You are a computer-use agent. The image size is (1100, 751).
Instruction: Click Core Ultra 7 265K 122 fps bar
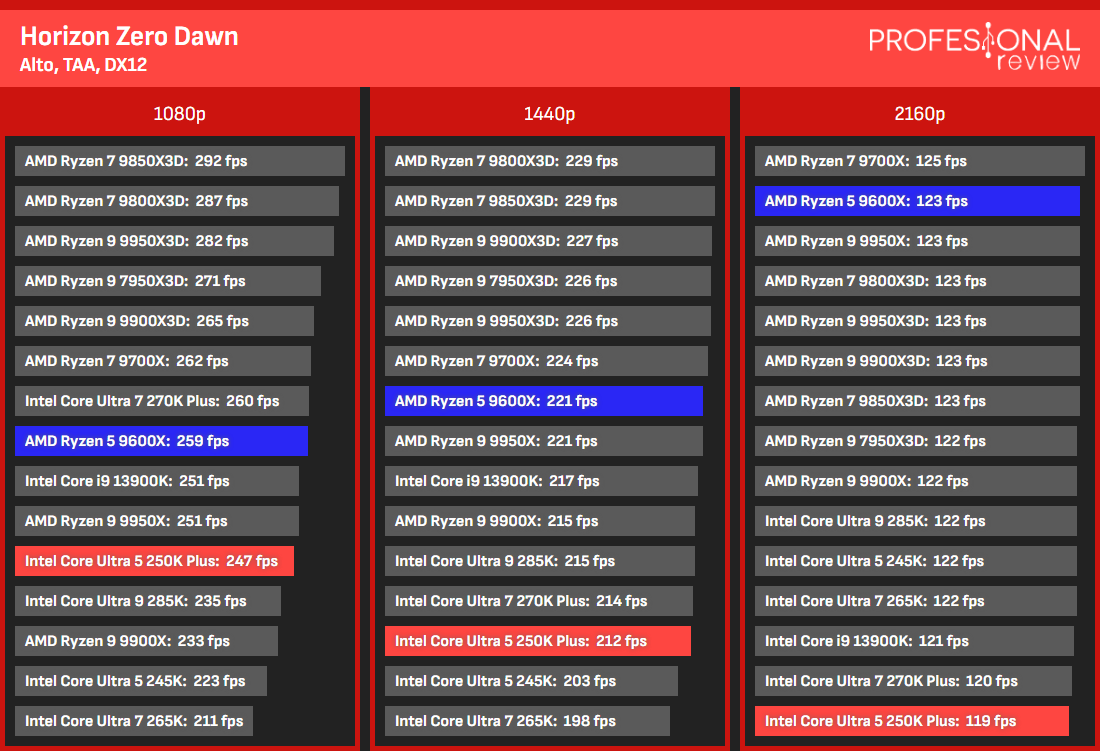click(915, 600)
